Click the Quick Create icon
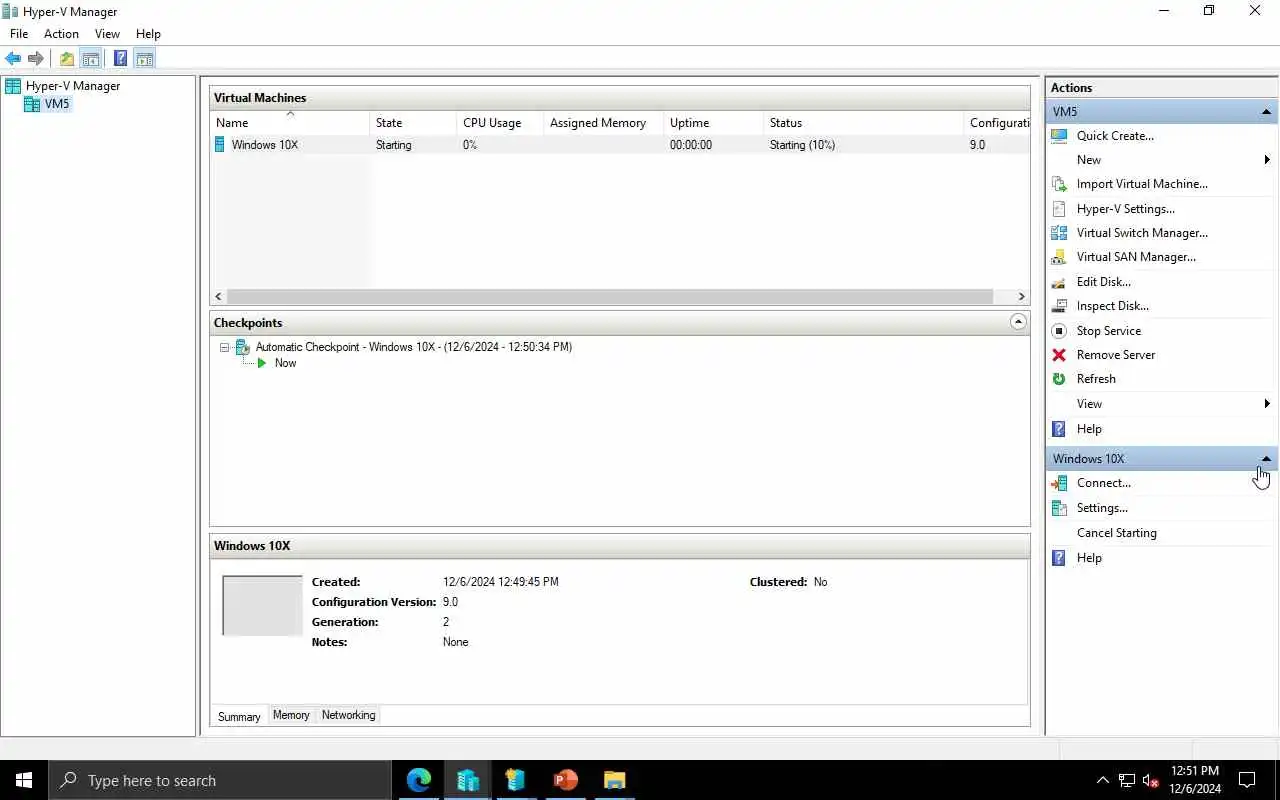1280x800 pixels. tap(1059, 136)
